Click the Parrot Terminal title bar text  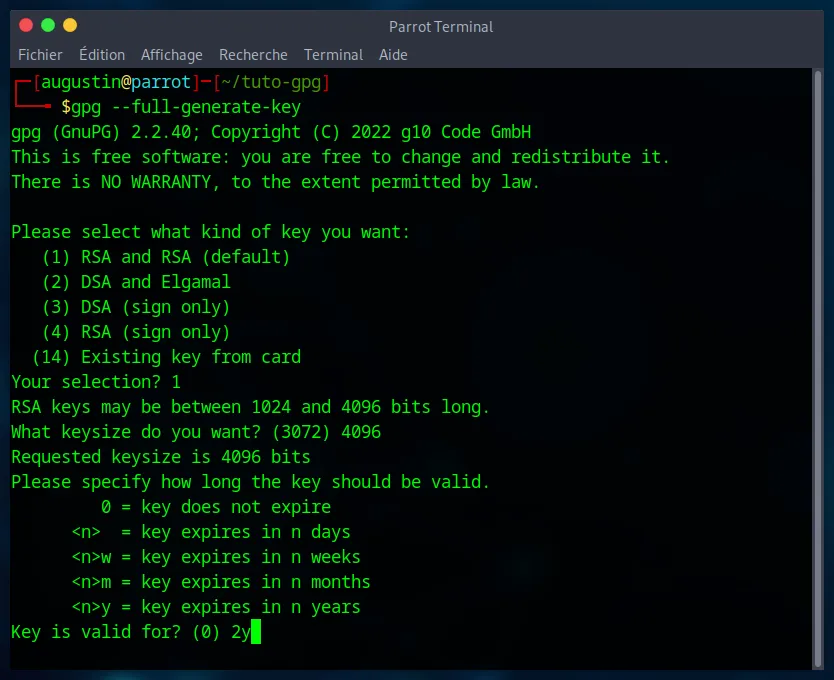click(441, 27)
